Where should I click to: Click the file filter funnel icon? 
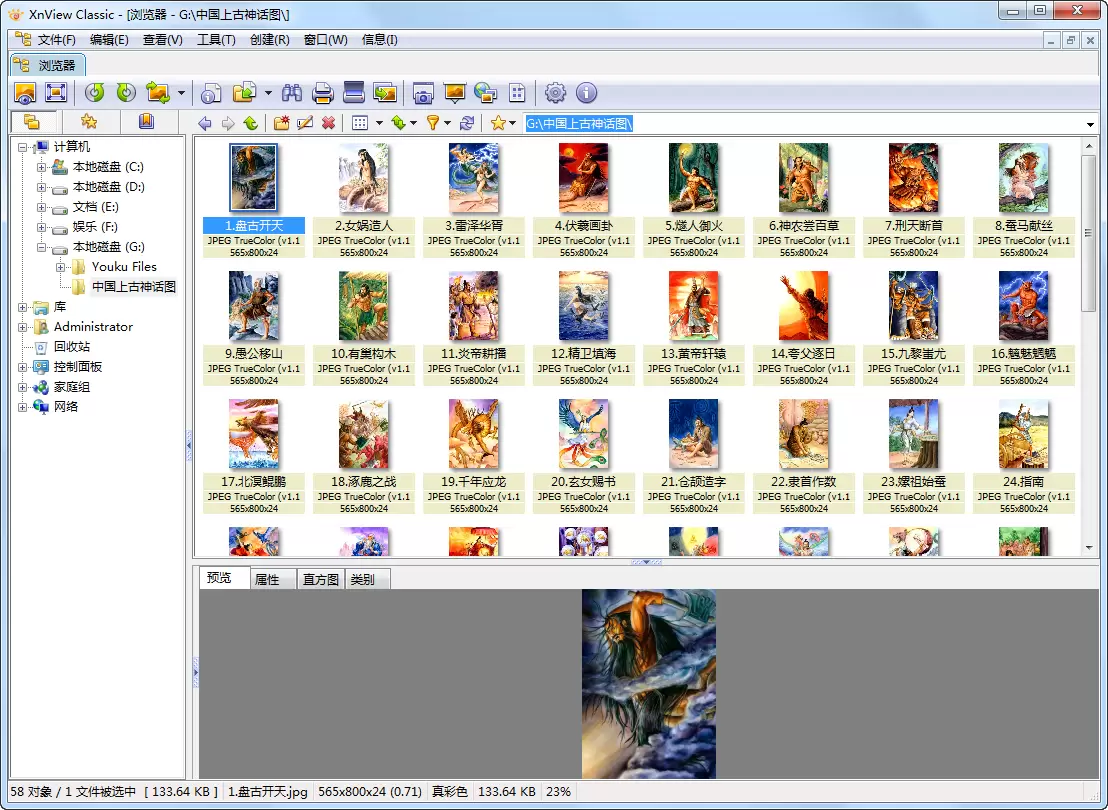[x=432, y=124]
